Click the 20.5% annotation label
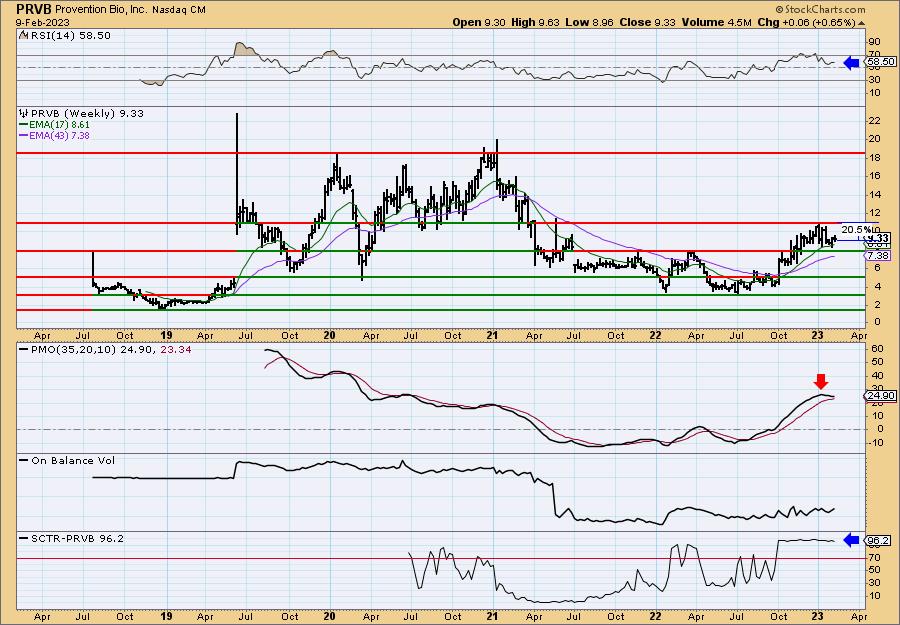Screen dimensions: 900x625 tap(856, 230)
